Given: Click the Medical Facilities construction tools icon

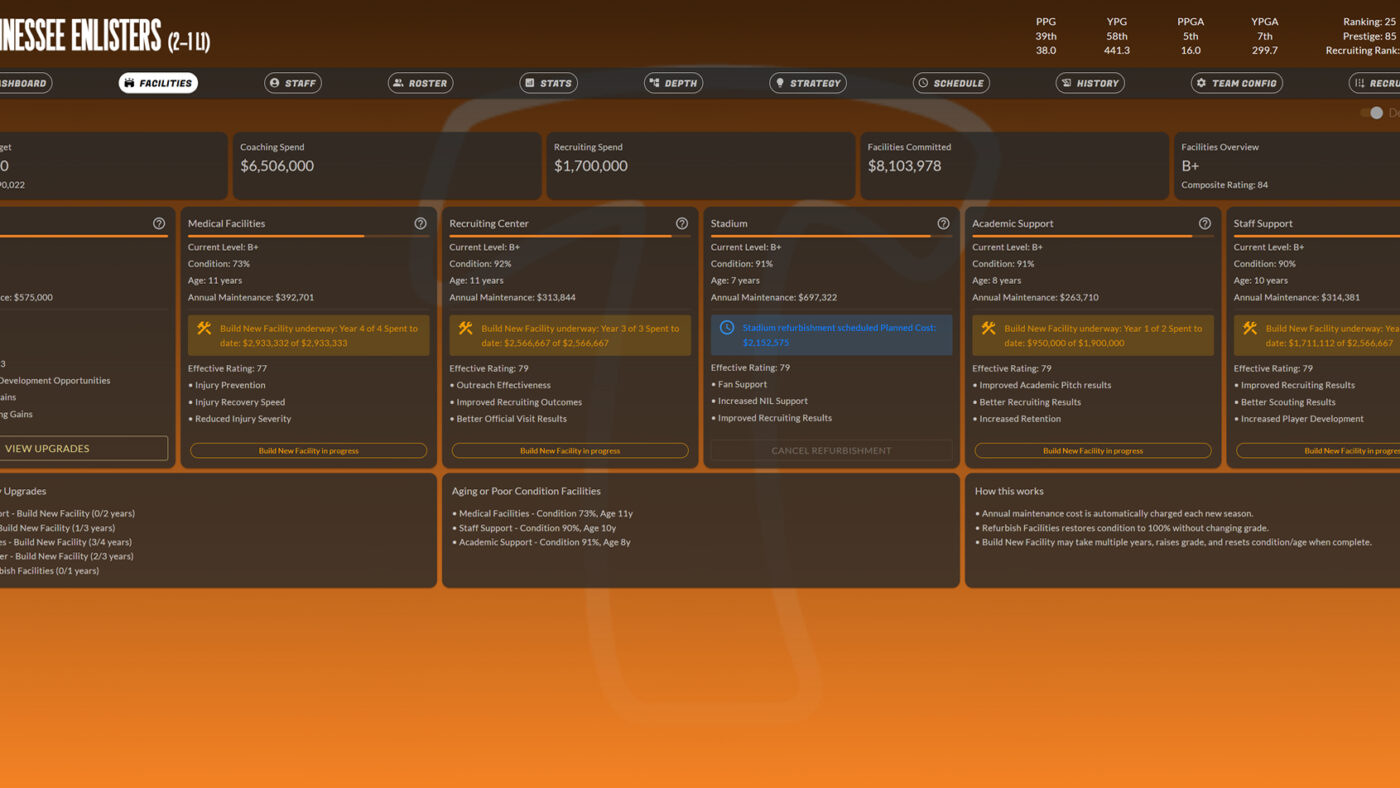Looking at the screenshot, I should 204,328.
